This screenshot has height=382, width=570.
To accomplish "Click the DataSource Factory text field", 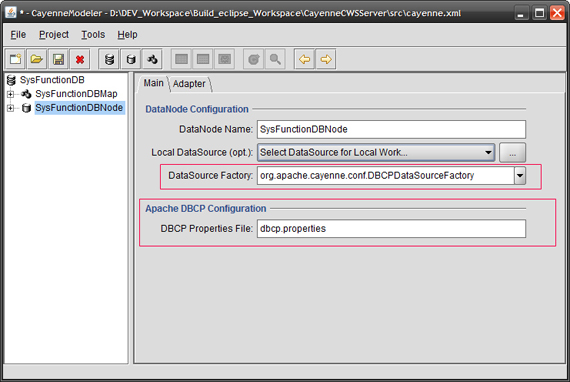I will [386, 176].
